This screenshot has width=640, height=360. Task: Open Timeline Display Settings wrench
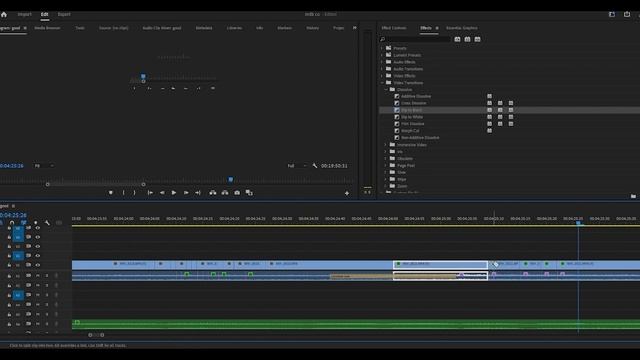coord(47,223)
